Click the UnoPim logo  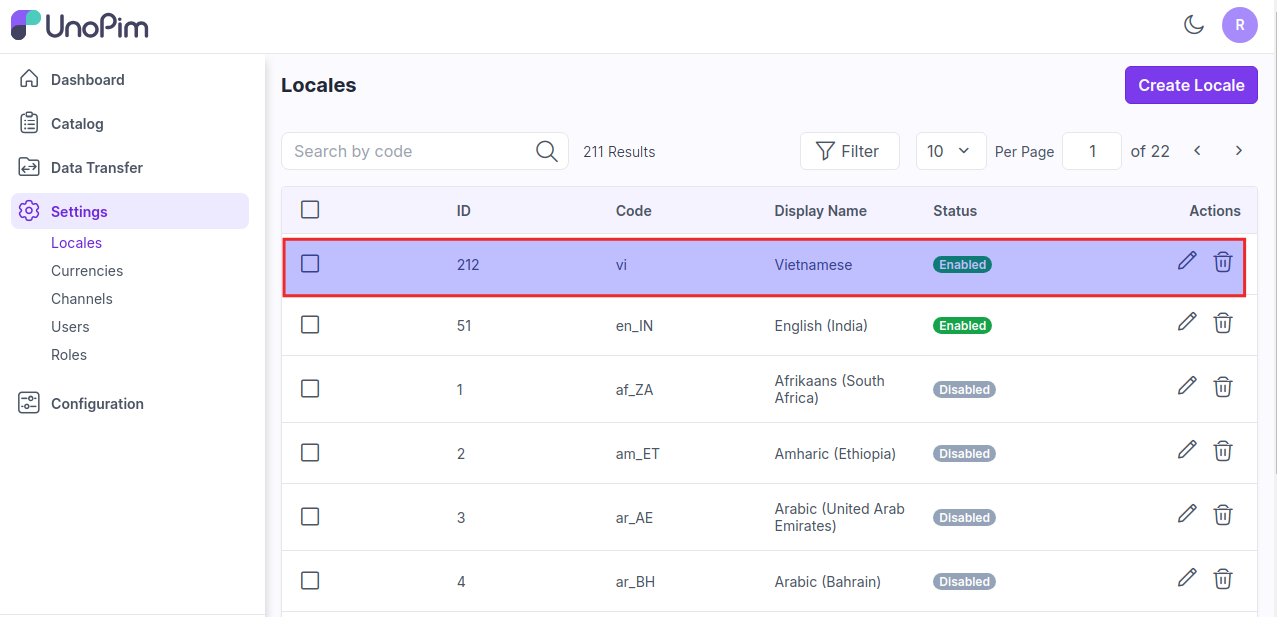[x=80, y=25]
